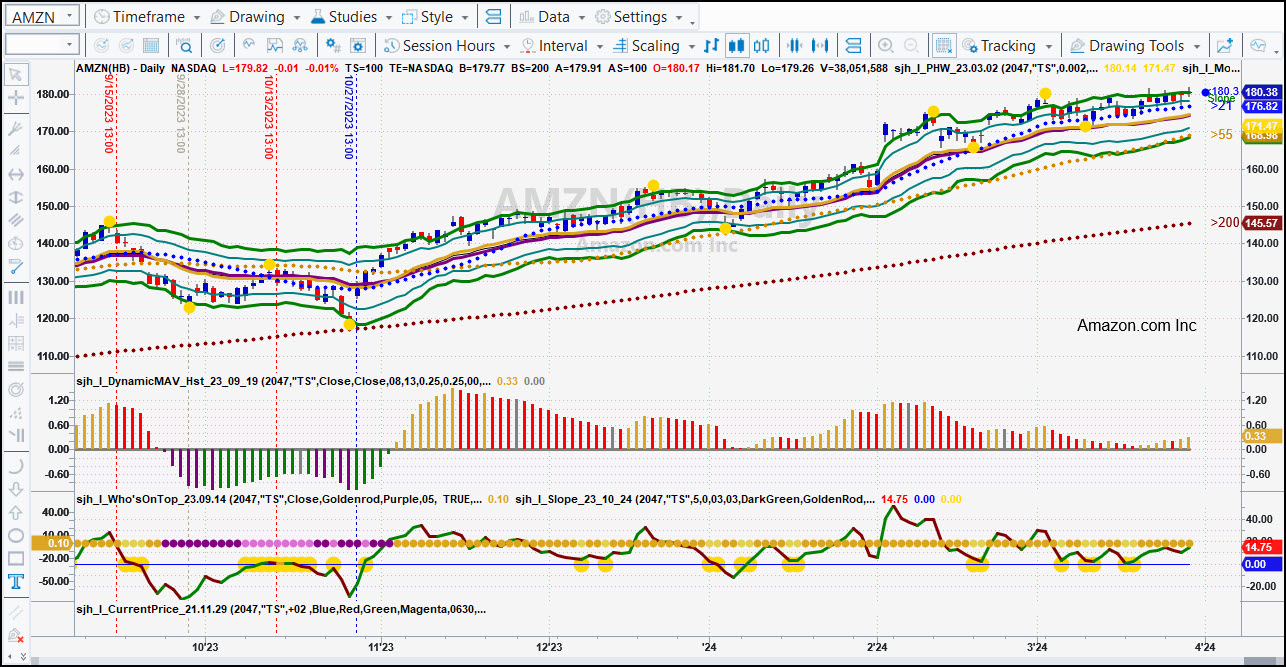Select the pointer tool in drawing sidebar

click(x=15, y=74)
